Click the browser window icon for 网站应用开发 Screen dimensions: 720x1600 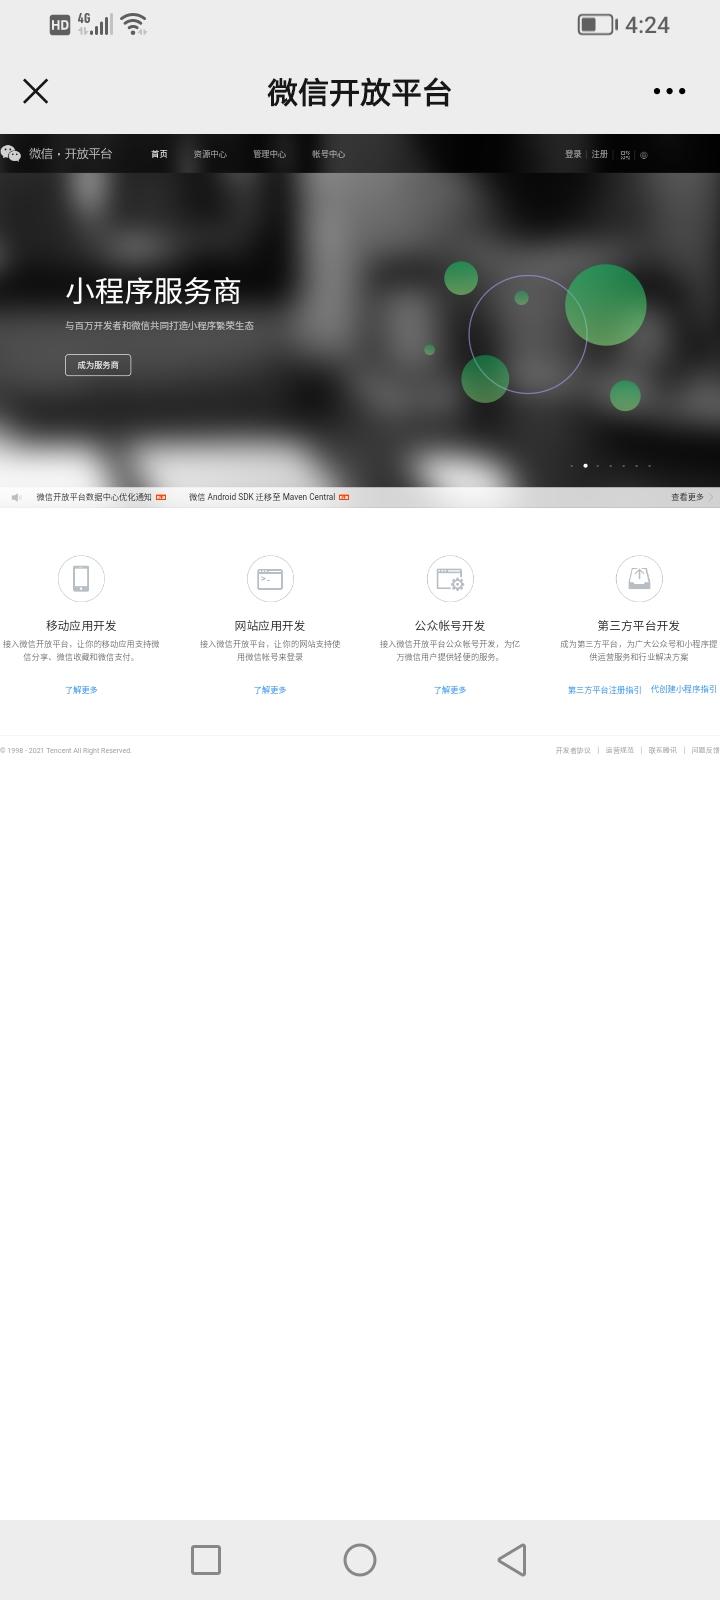pos(270,578)
